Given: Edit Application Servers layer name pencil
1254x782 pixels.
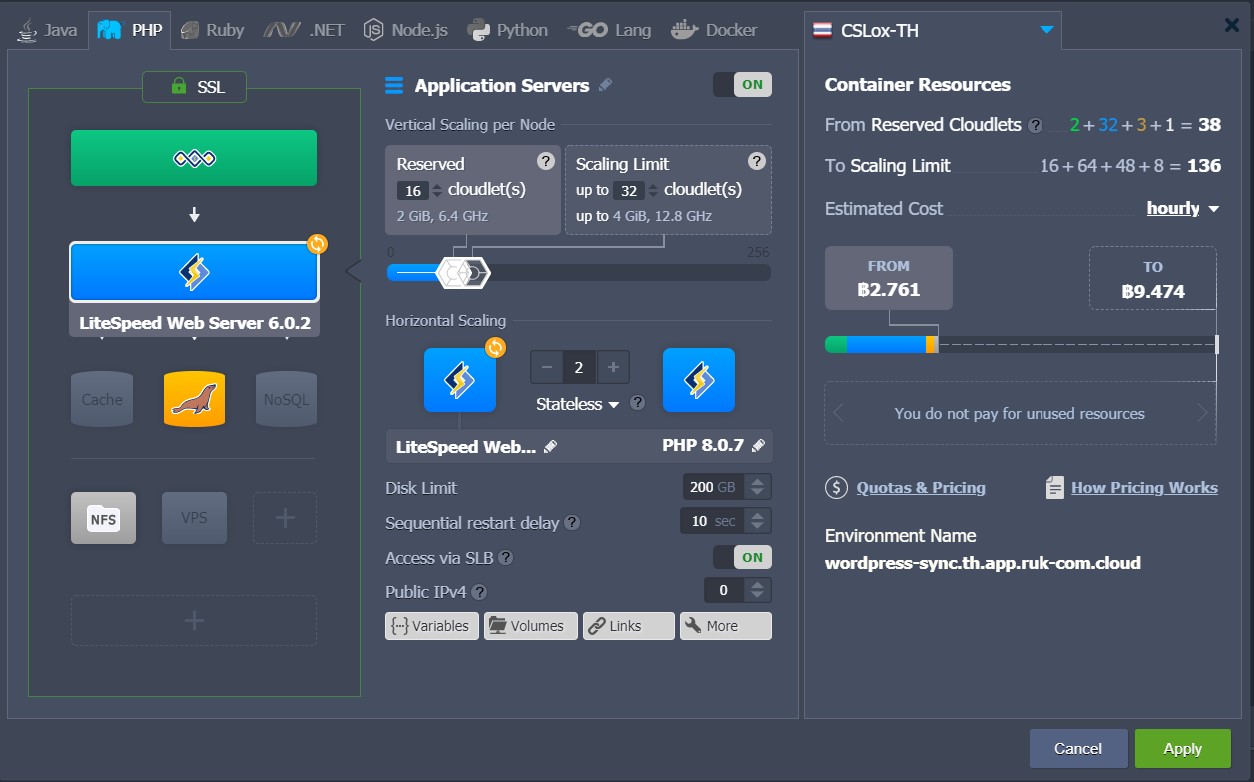Looking at the screenshot, I should click(x=605, y=85).
